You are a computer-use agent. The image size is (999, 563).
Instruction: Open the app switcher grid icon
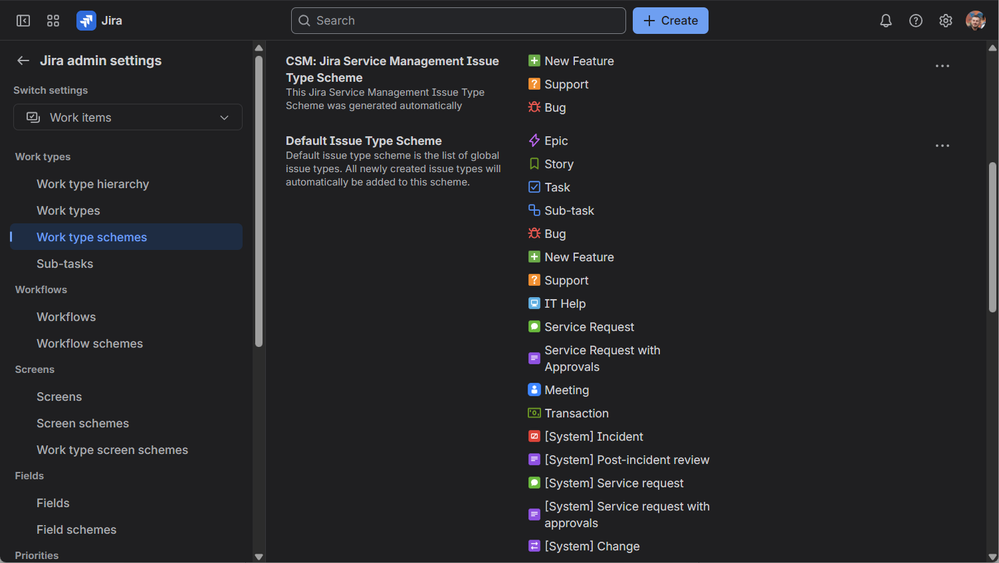[x=53, y=20]
